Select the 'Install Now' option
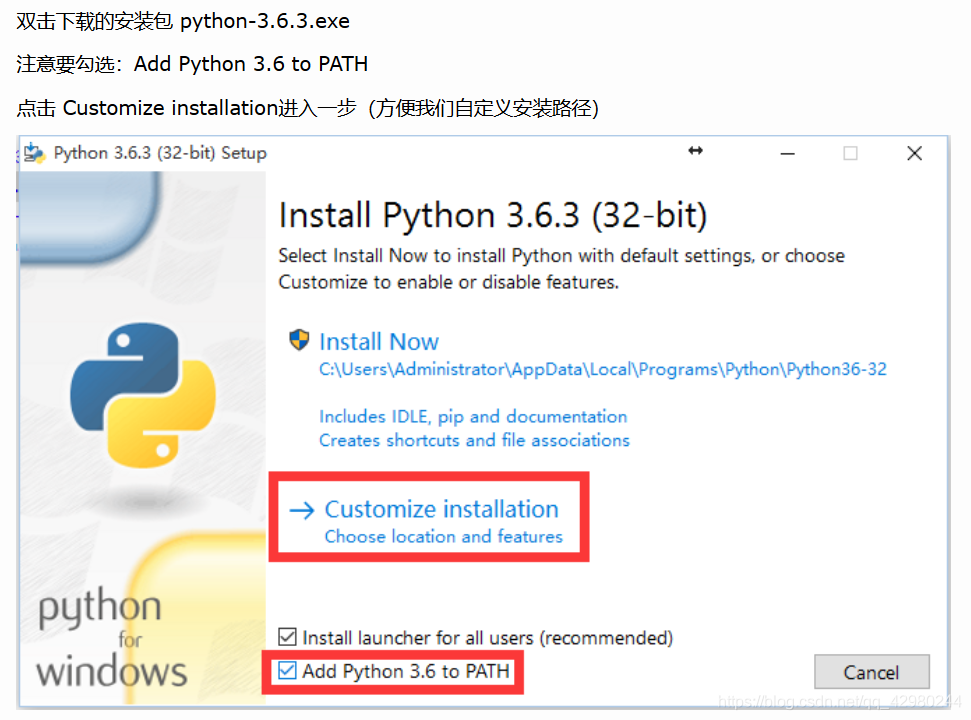The image size is (971, 720). click(379, 341)
